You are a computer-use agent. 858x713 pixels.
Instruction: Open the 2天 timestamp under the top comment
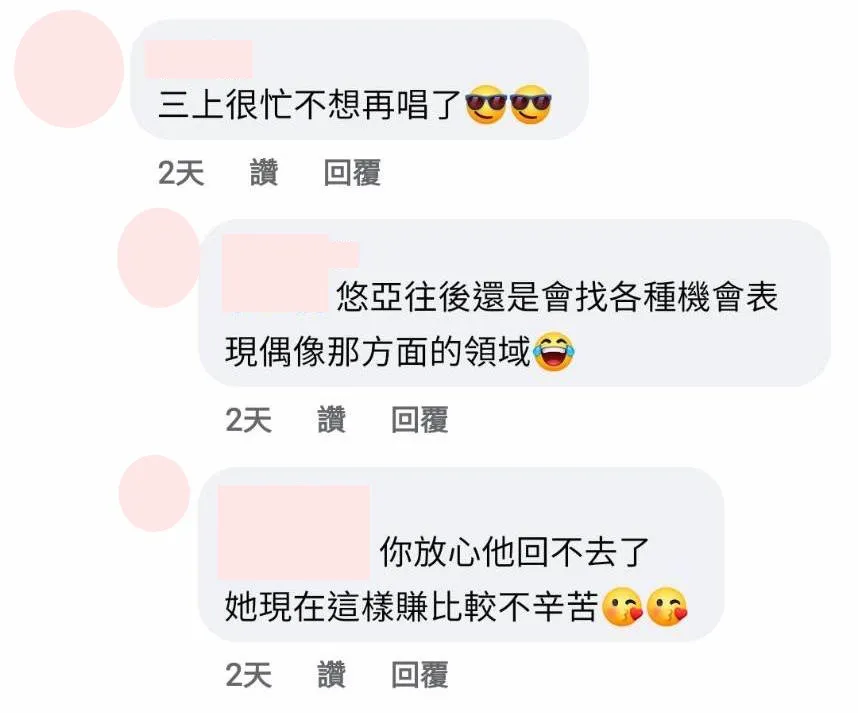pyautogui.click(x=181, y=173)
